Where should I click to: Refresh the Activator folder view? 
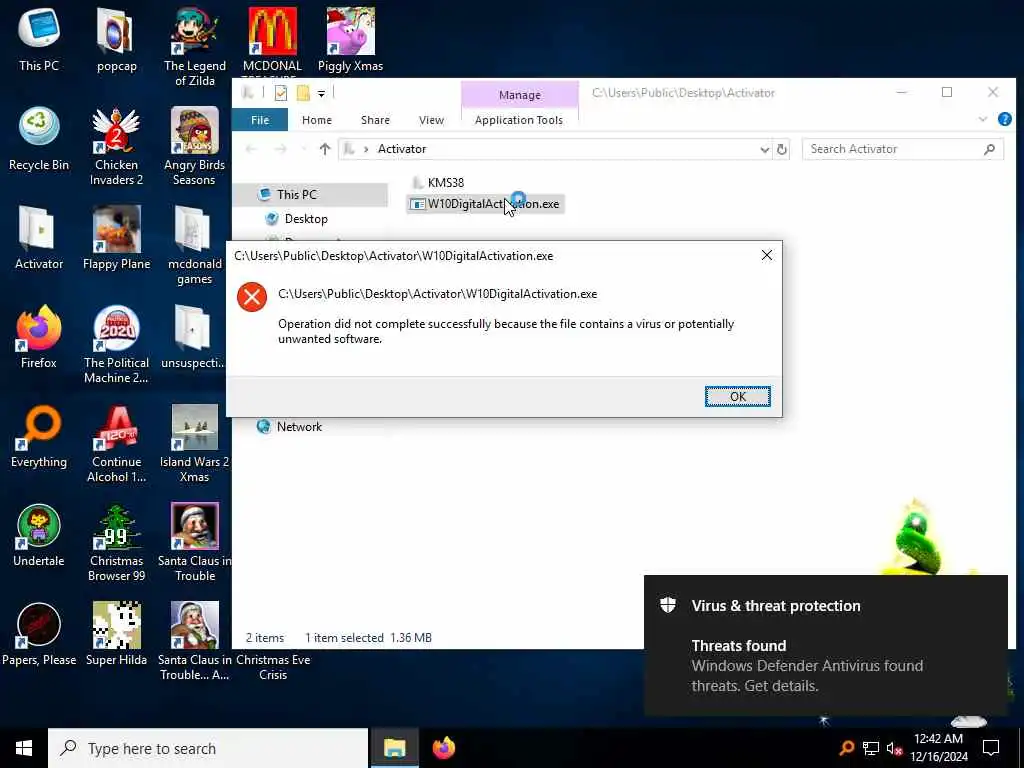pyautogui.click(x=781, y=150)
